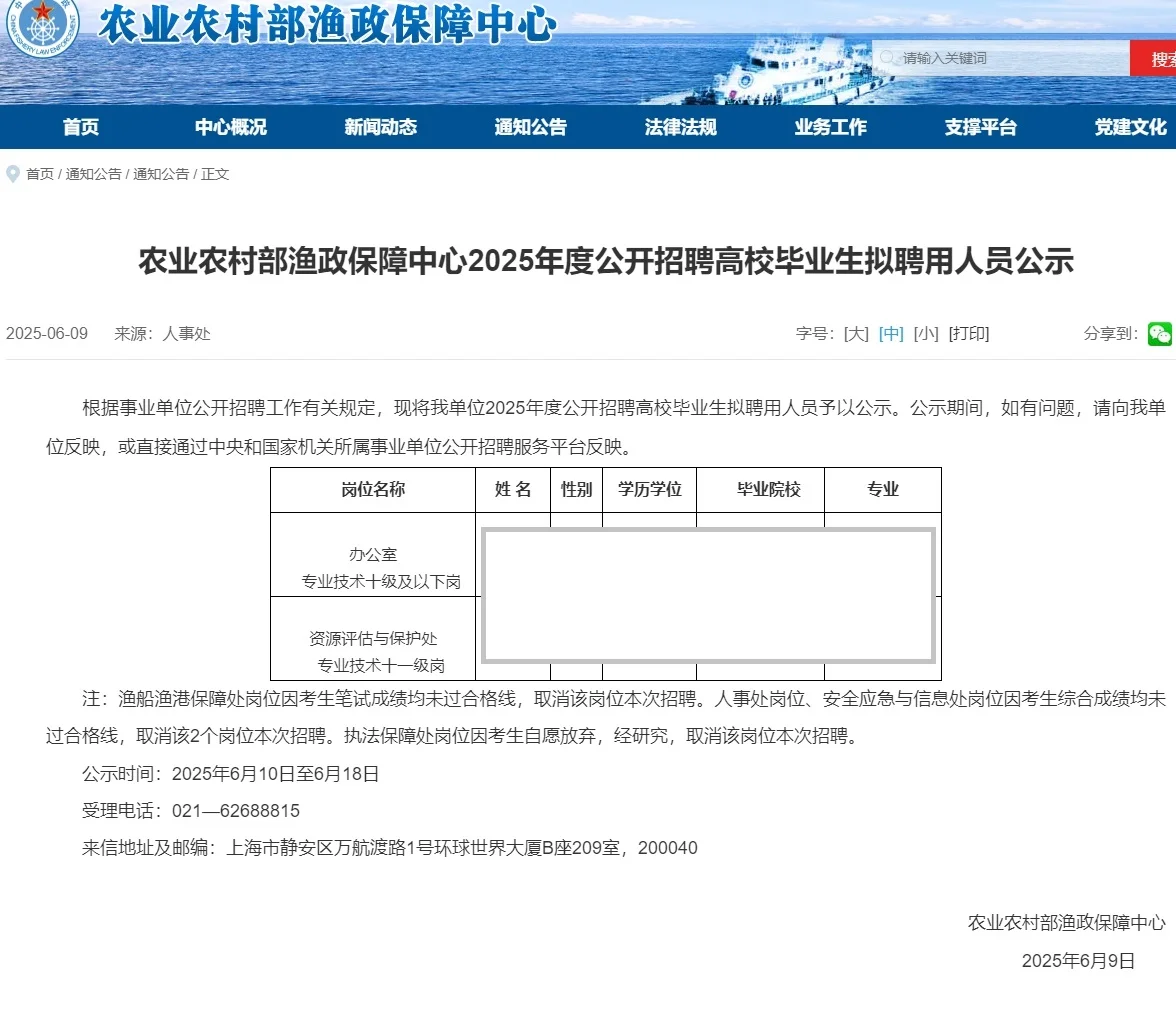Click the location pin breadcrumb icon
Screen dimensions: 1176x1016
pos(12,174)
